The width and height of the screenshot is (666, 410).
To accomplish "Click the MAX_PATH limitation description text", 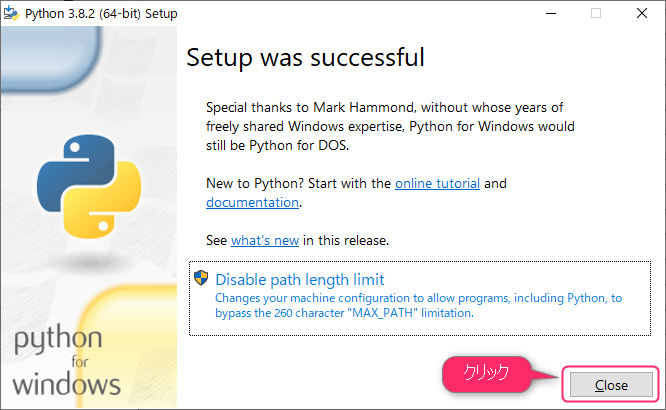I will [x=418, y=305].
